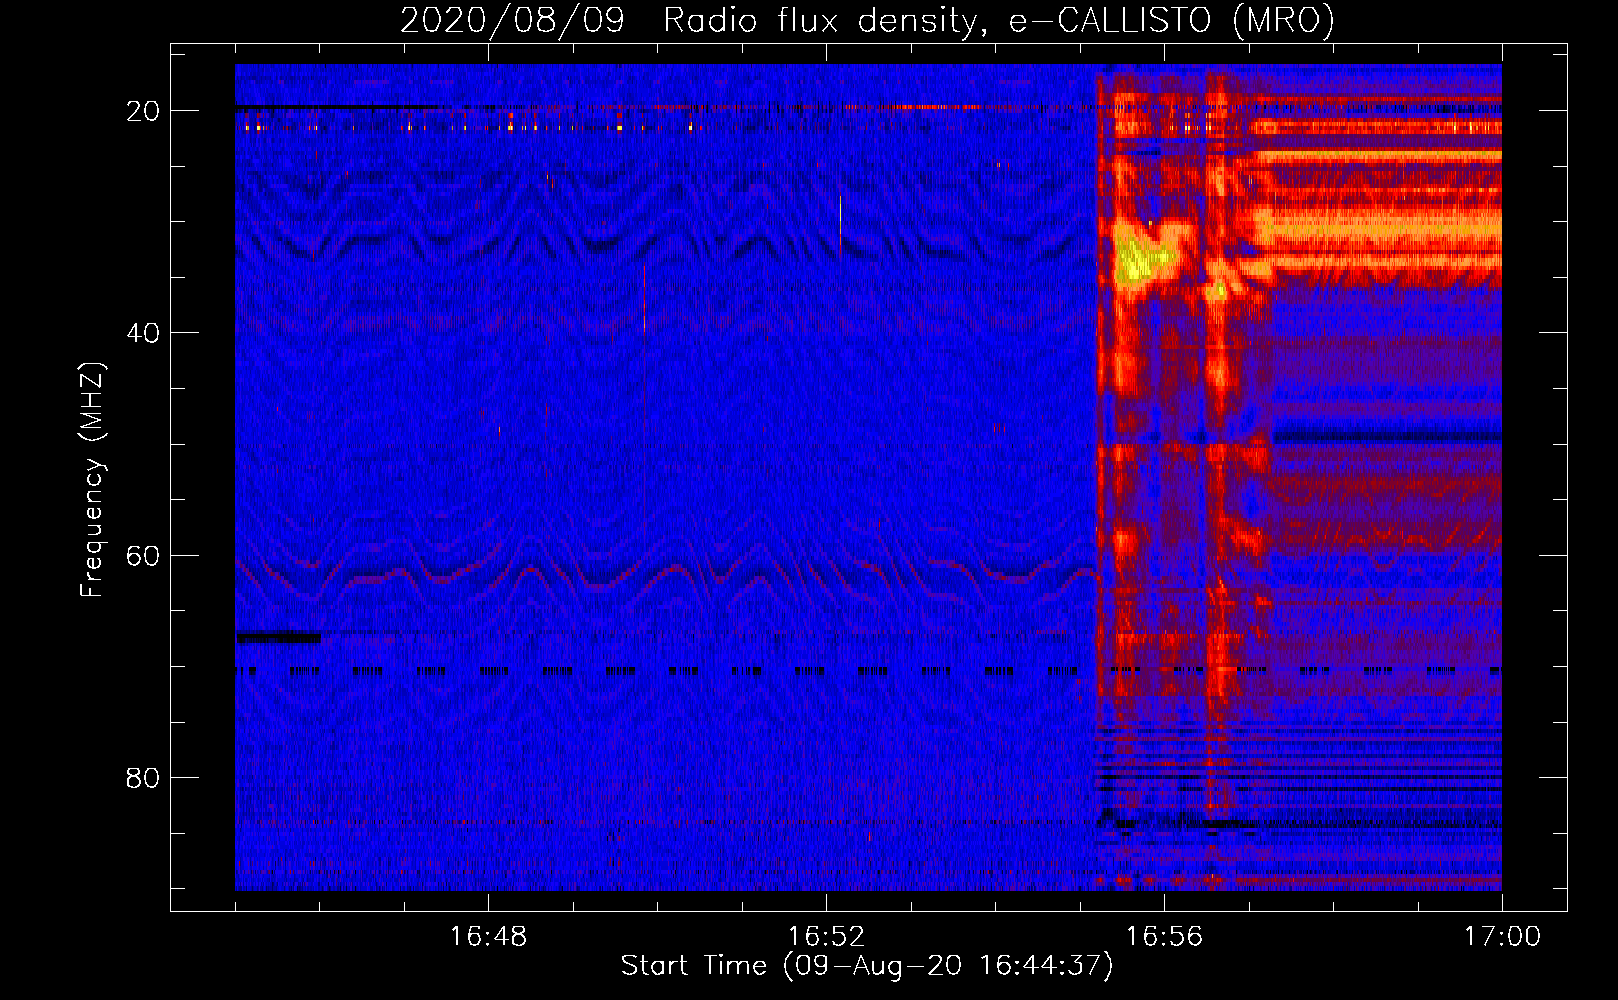This screenshot has height=1000, width=1618.
Task: Click the 80 MHz frequency tick label
Action: (x=143, y=777)
